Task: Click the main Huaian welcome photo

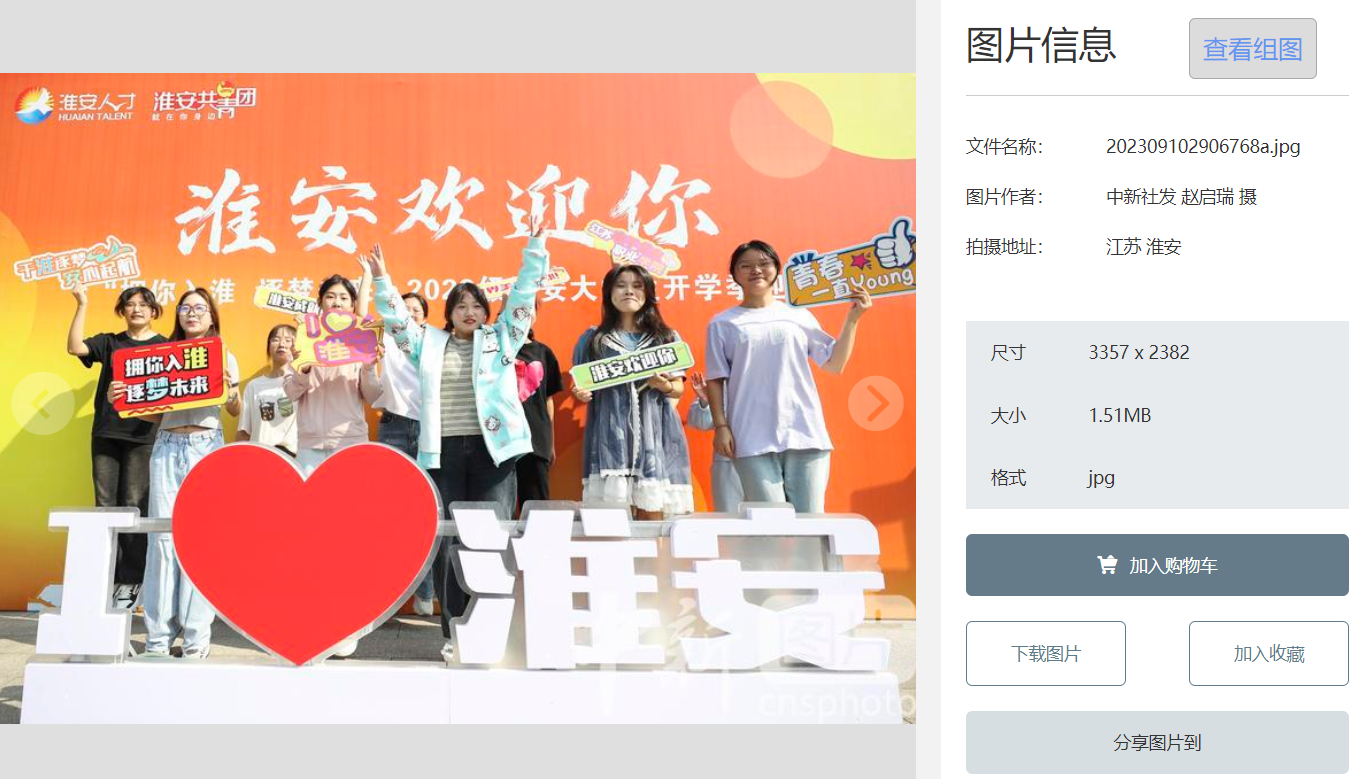Action: (458, 398)
